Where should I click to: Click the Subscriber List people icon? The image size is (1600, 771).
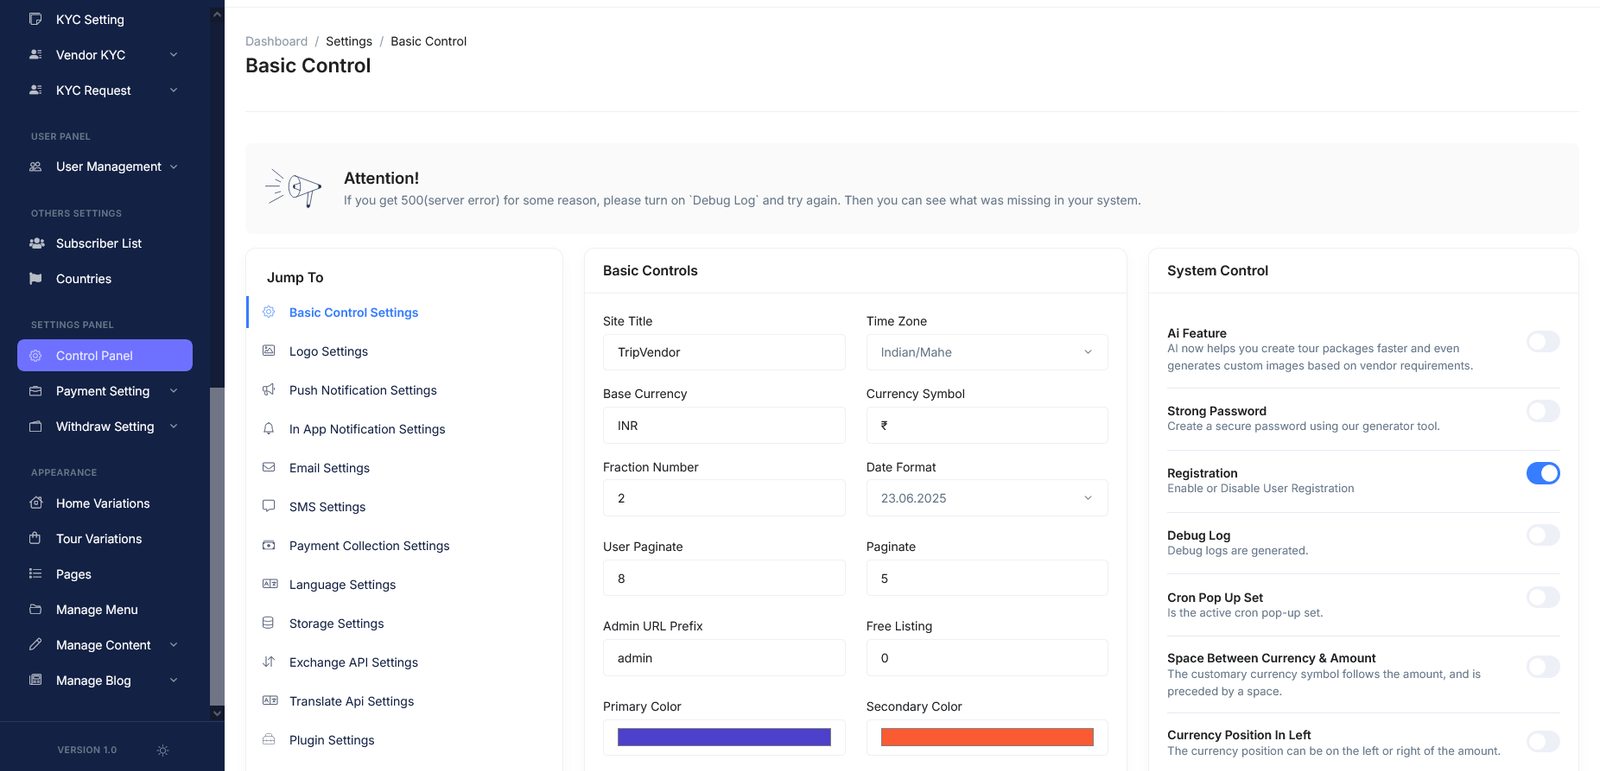[36, 243]
